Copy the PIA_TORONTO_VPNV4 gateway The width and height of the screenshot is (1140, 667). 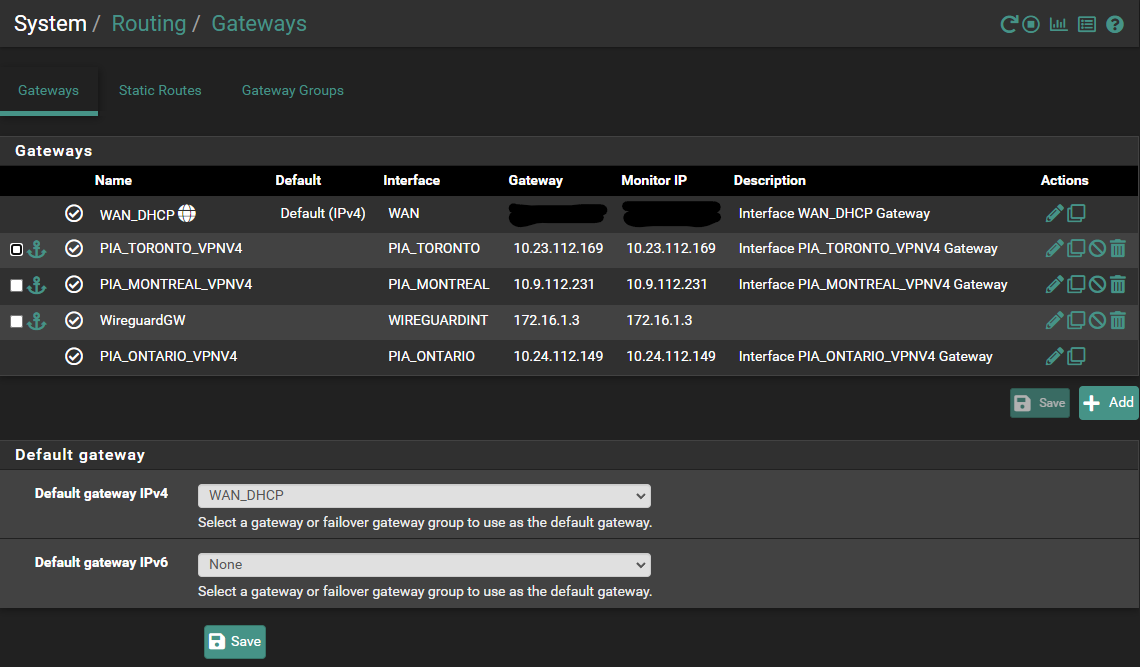tap(1076, 248)
